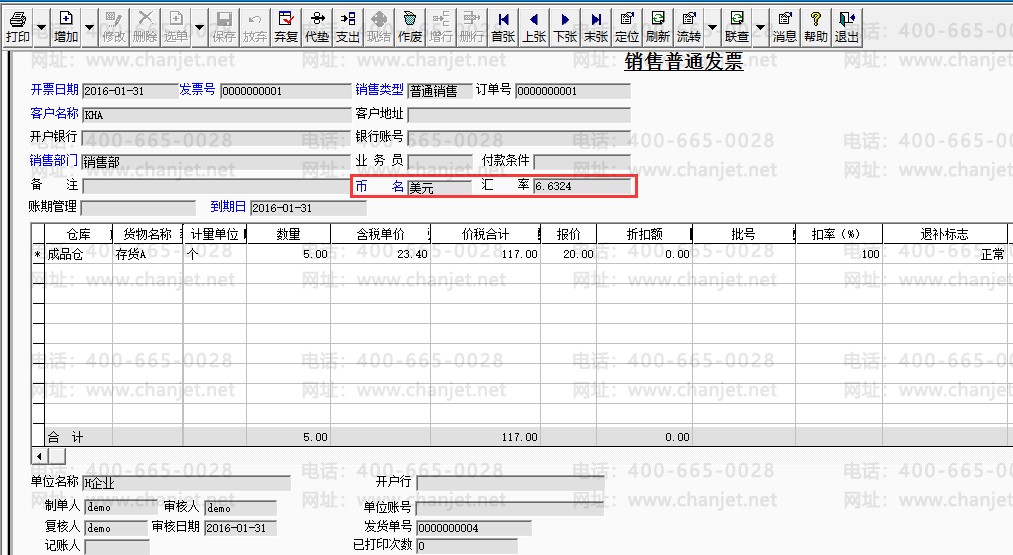The width and height of the screenshot is (1013, 555).
Task: Expand the dropdown arrow beside 增加
Action: click(89, 27)
